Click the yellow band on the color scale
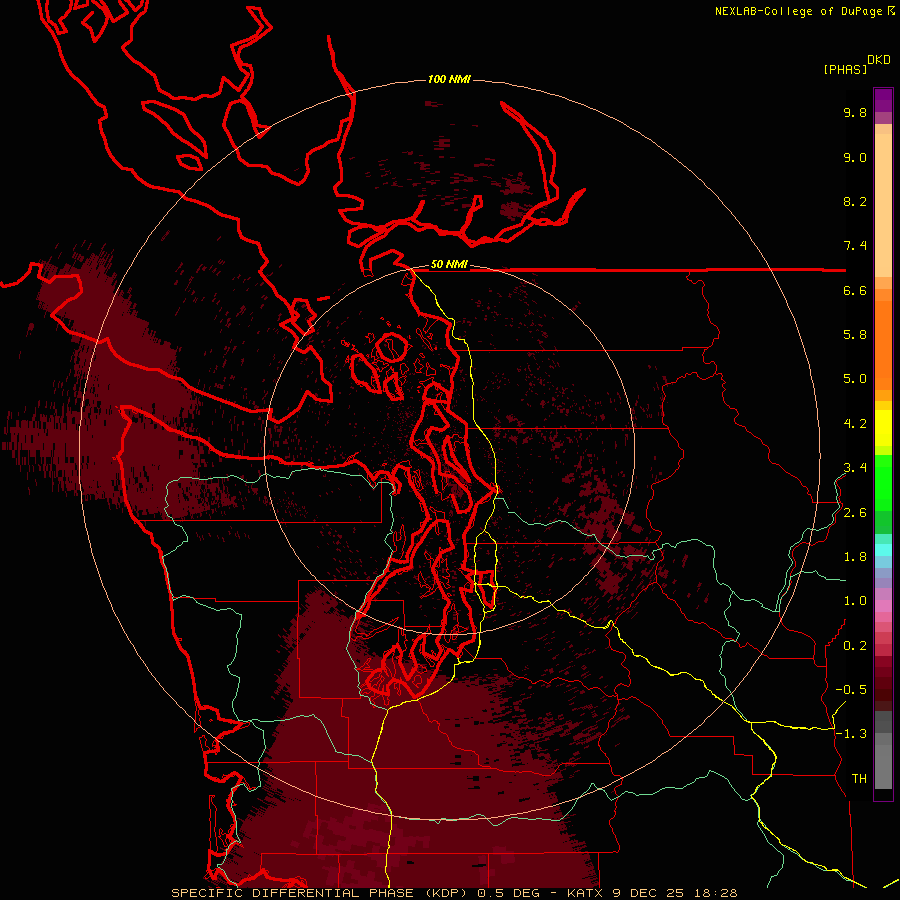The image size is (900, 900). 883,428
